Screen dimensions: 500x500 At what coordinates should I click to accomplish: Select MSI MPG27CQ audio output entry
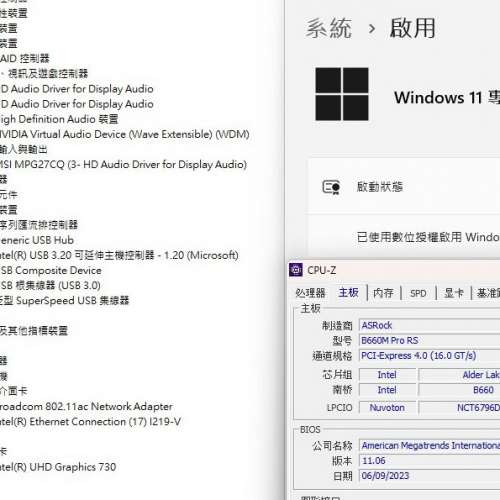[123, 164]
